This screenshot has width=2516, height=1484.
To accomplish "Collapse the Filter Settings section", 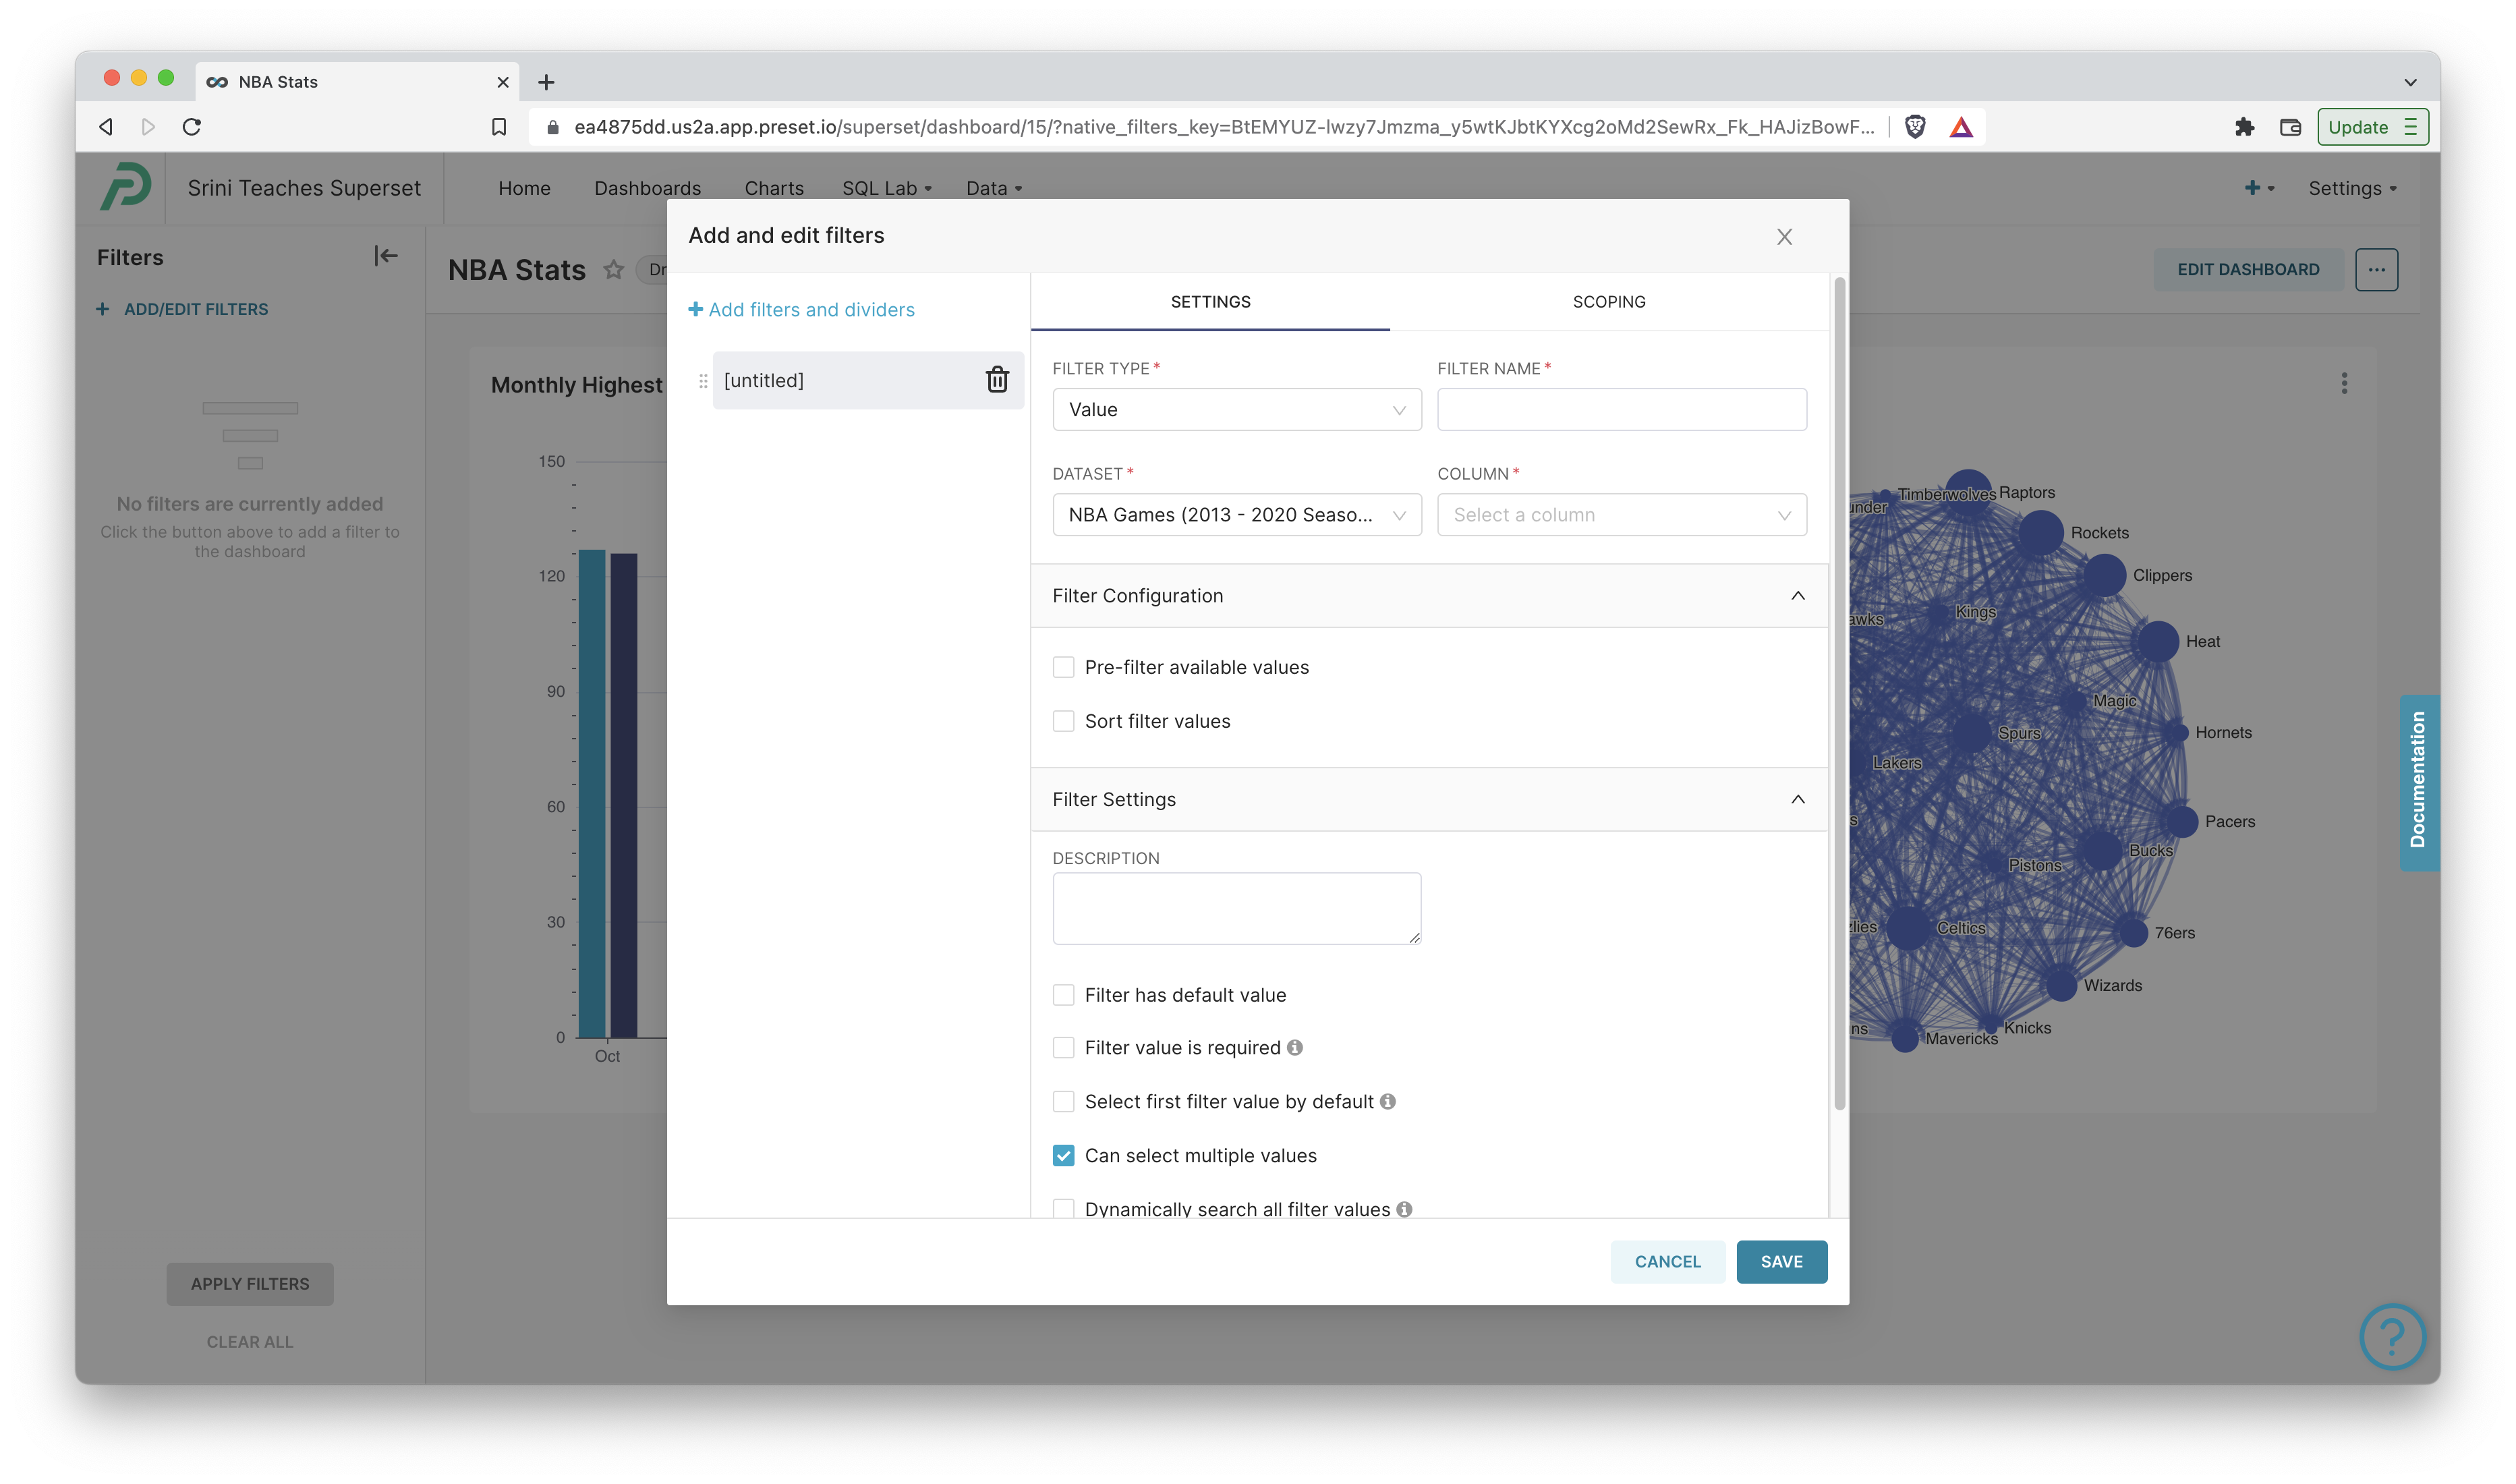I will pos(1799,799).
